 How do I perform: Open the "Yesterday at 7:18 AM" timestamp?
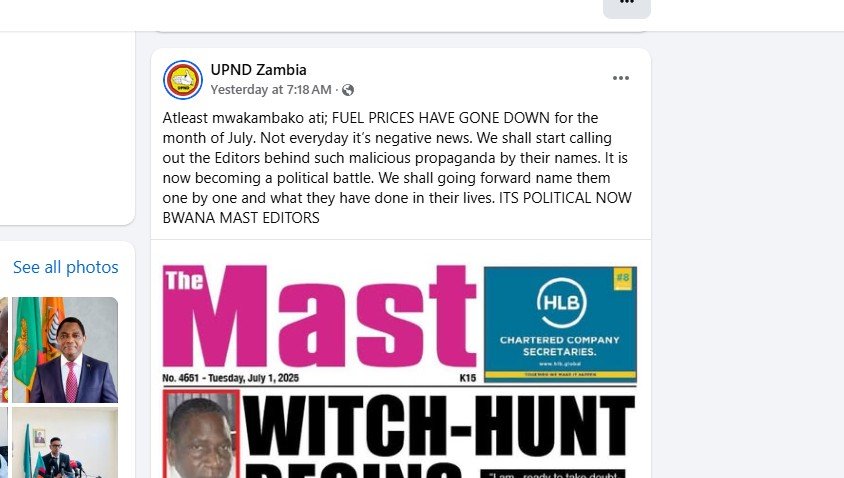tap(271, 90)
